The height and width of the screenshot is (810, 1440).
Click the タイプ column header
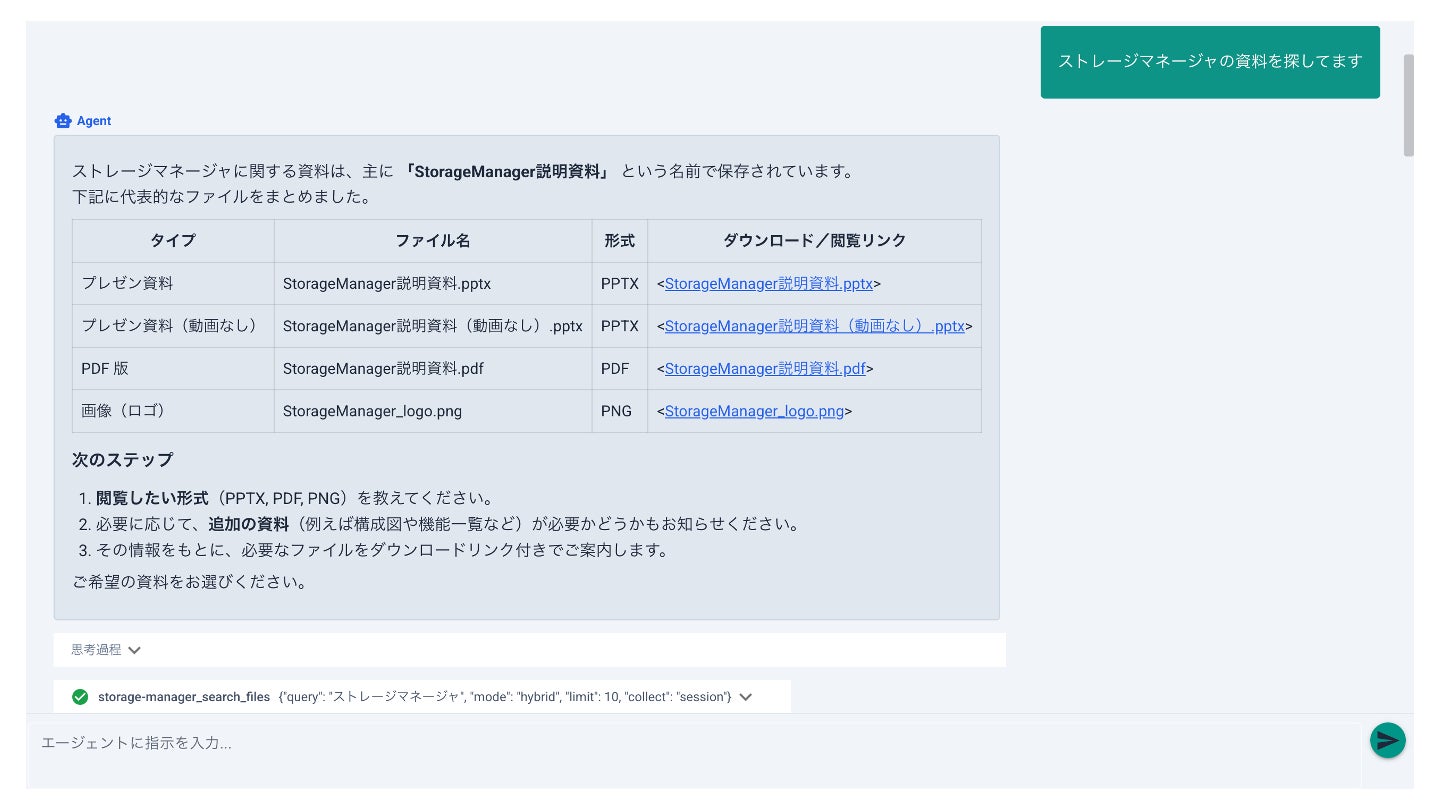pyautogui.click(x=173, y=241)
